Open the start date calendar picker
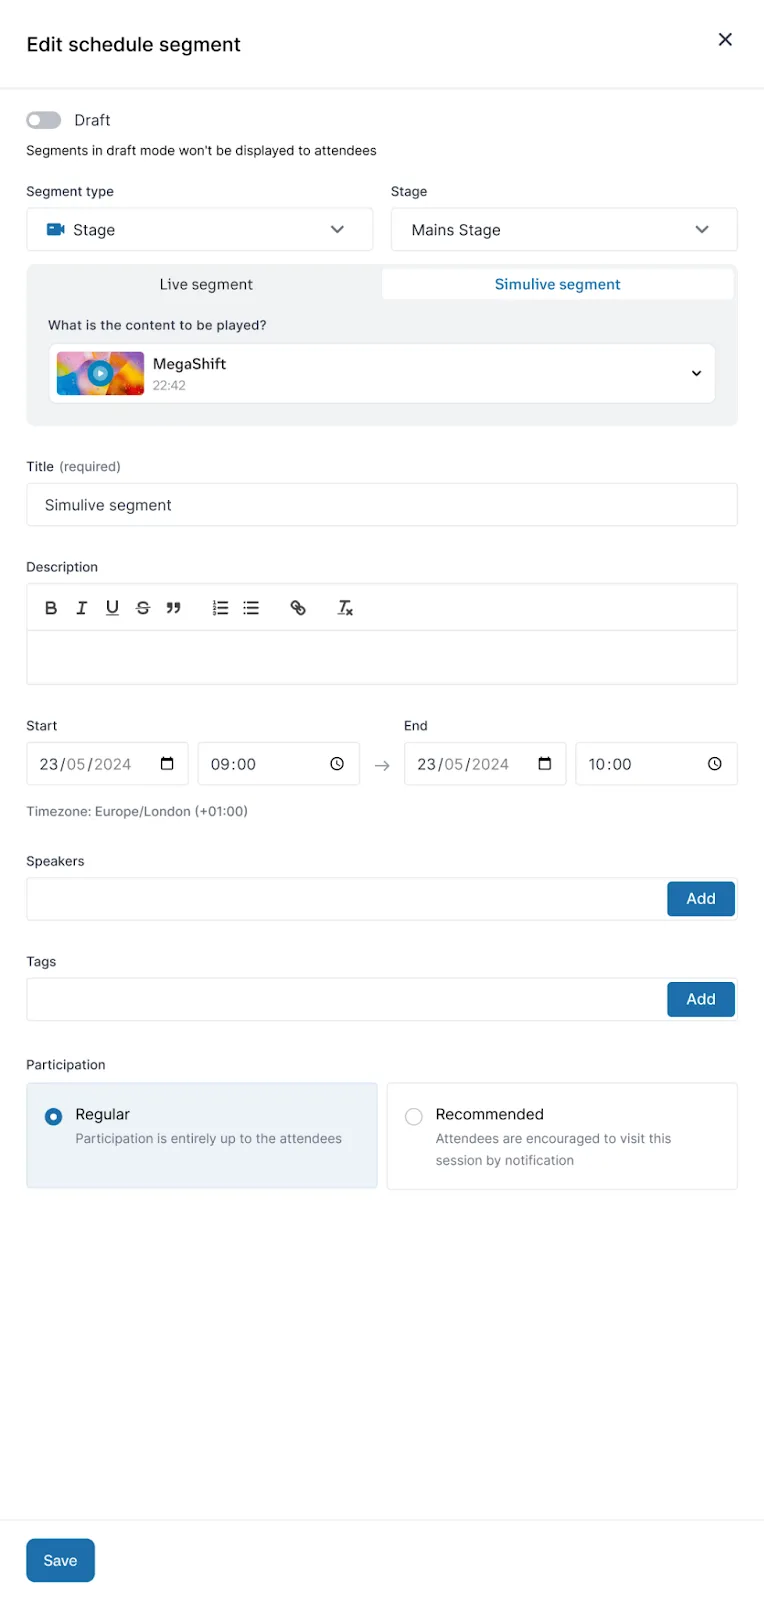The image size is (764, 1600). (x=167, y=764)
